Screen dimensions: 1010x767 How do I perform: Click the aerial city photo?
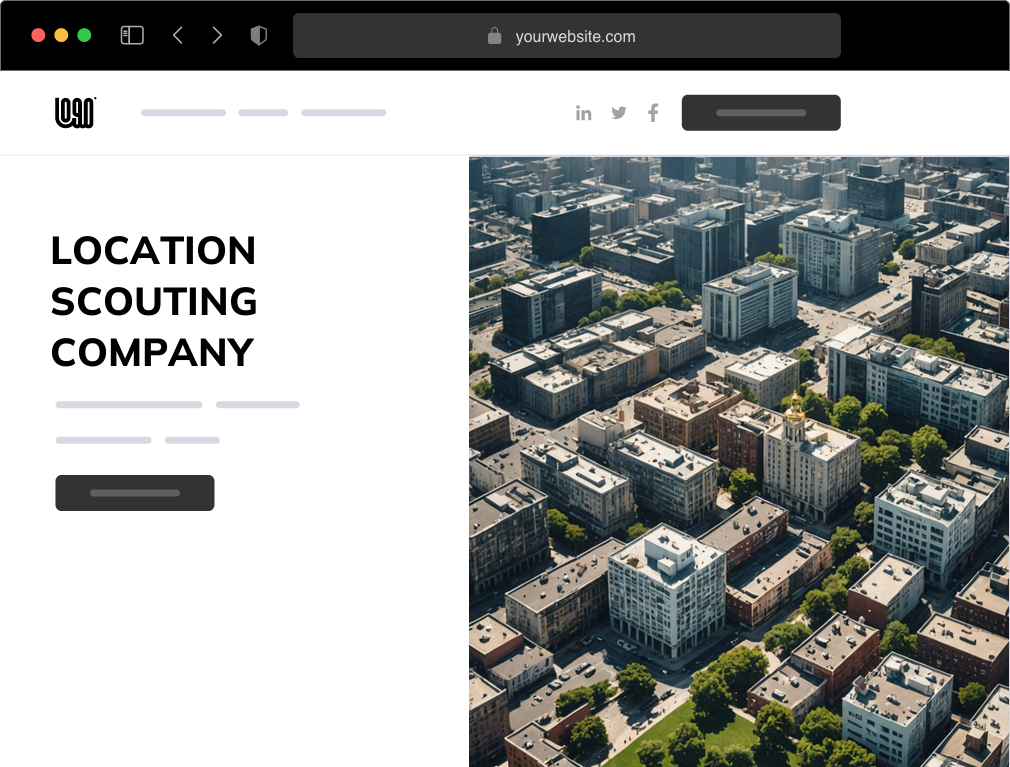[739, 462]
